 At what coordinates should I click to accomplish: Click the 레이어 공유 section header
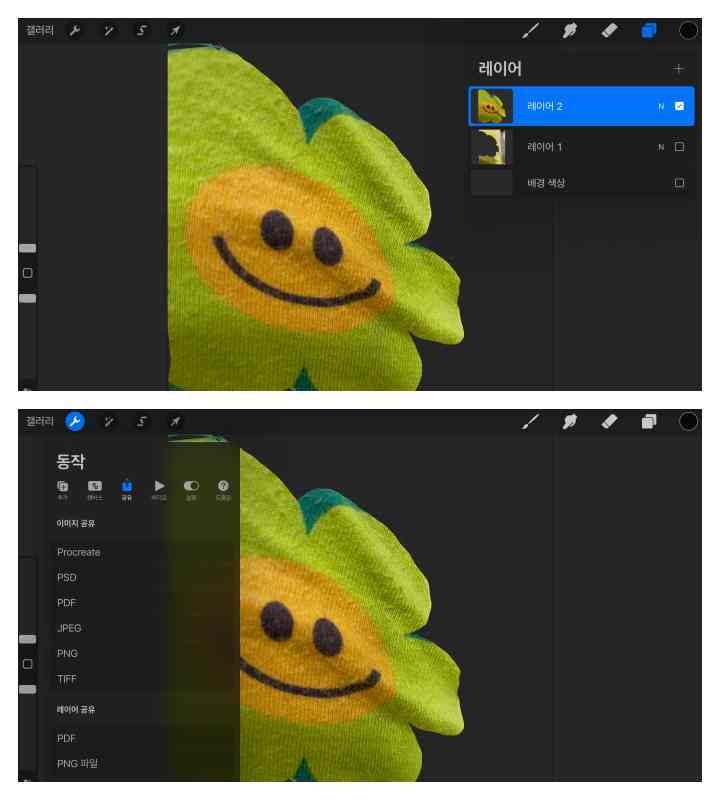tap(76, 710)
